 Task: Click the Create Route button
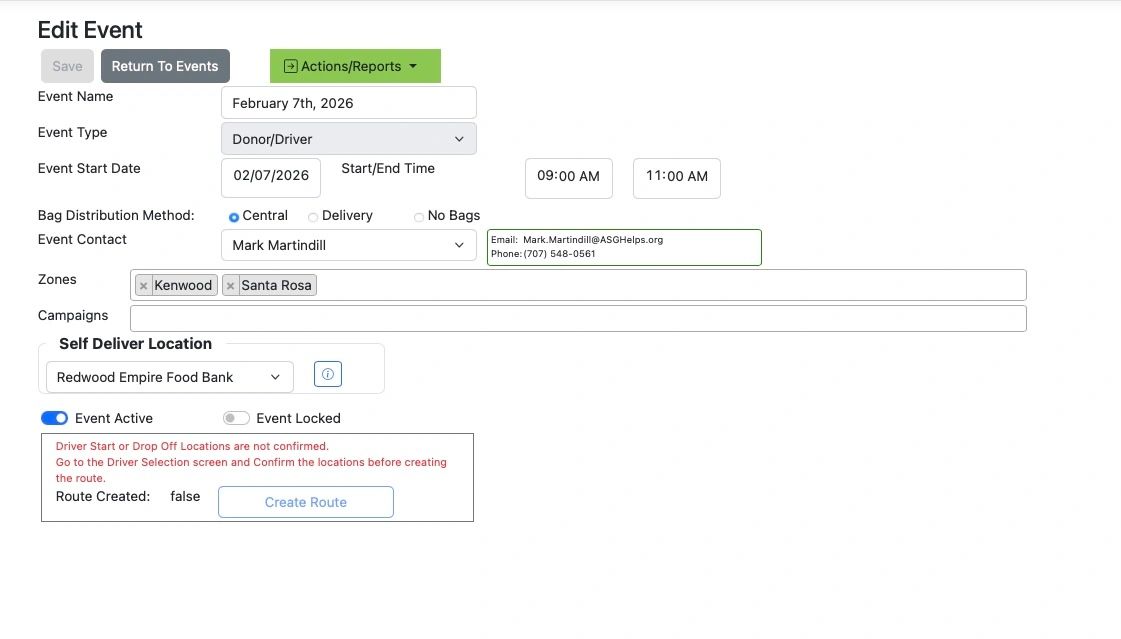pos(305,502)
